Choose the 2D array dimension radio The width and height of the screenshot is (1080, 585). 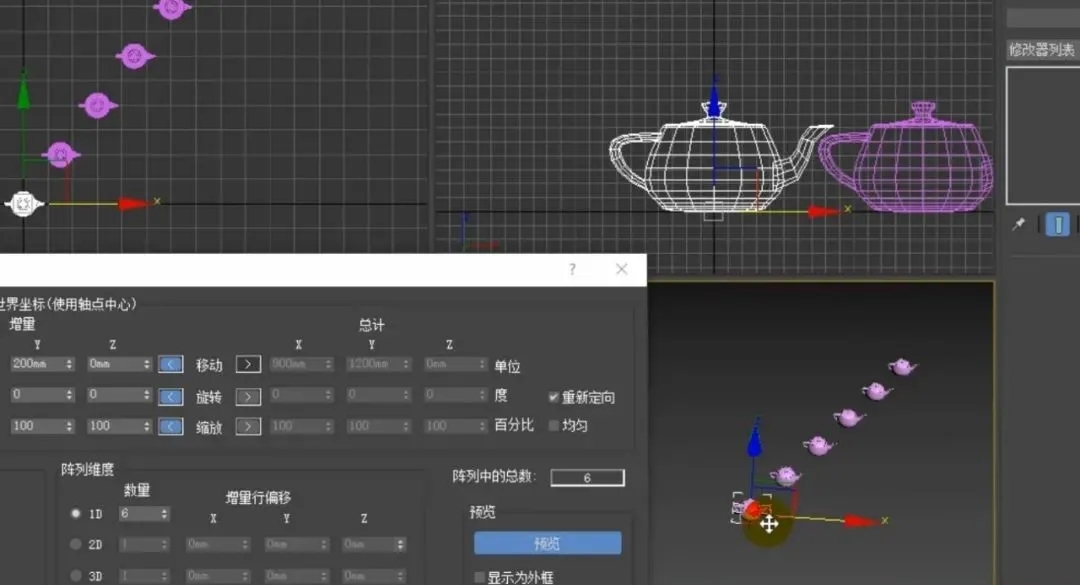tap(76, 544)
